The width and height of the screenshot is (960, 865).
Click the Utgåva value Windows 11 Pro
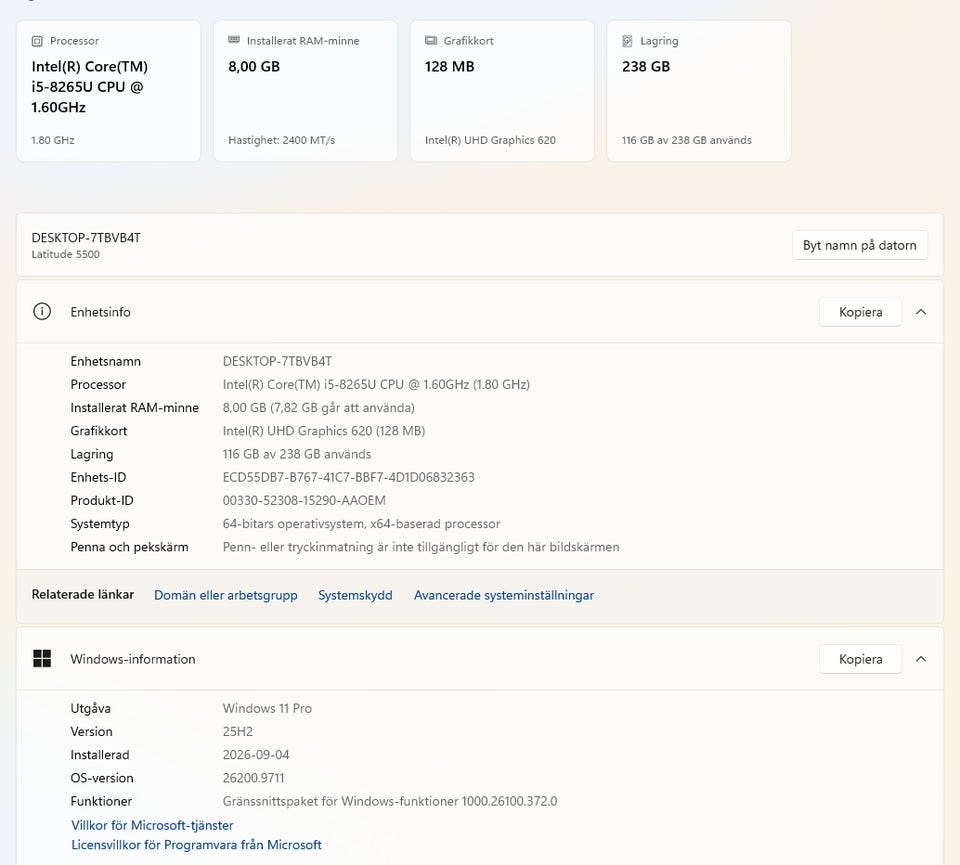coord(268,708)
